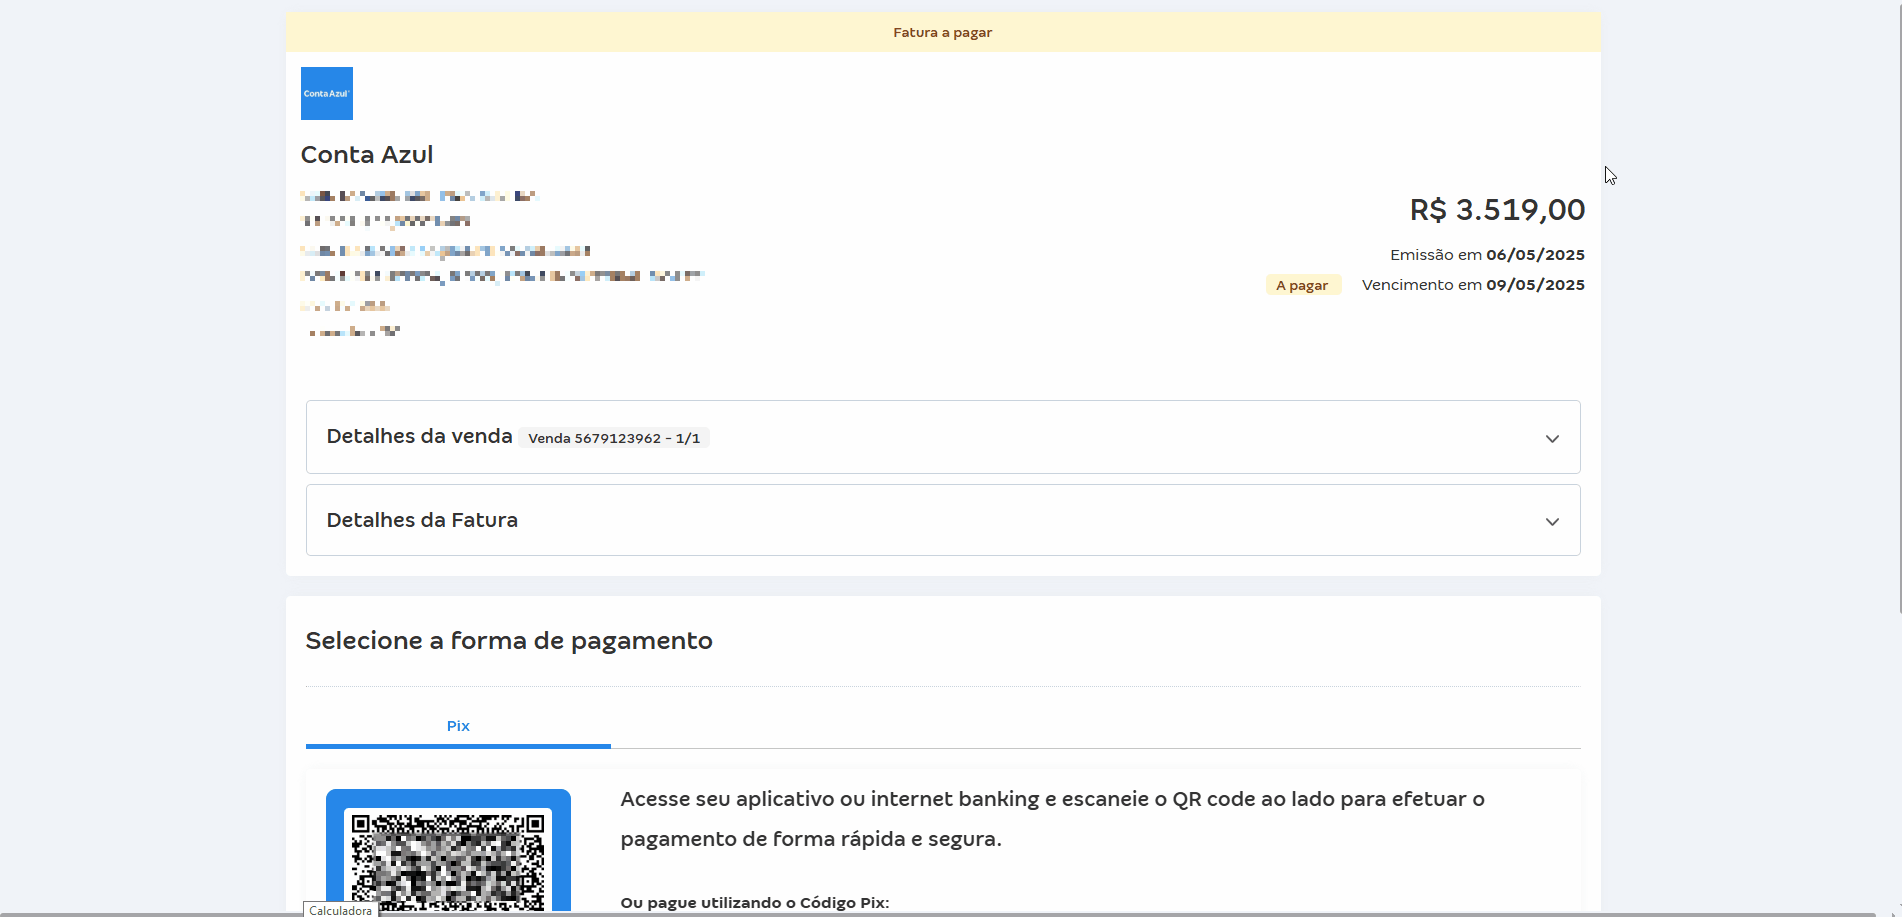Image resolution: width=1902 pixels, height=917 pixels.
Task: Select the Pix payment tab
Action: (x=458, y=726)
